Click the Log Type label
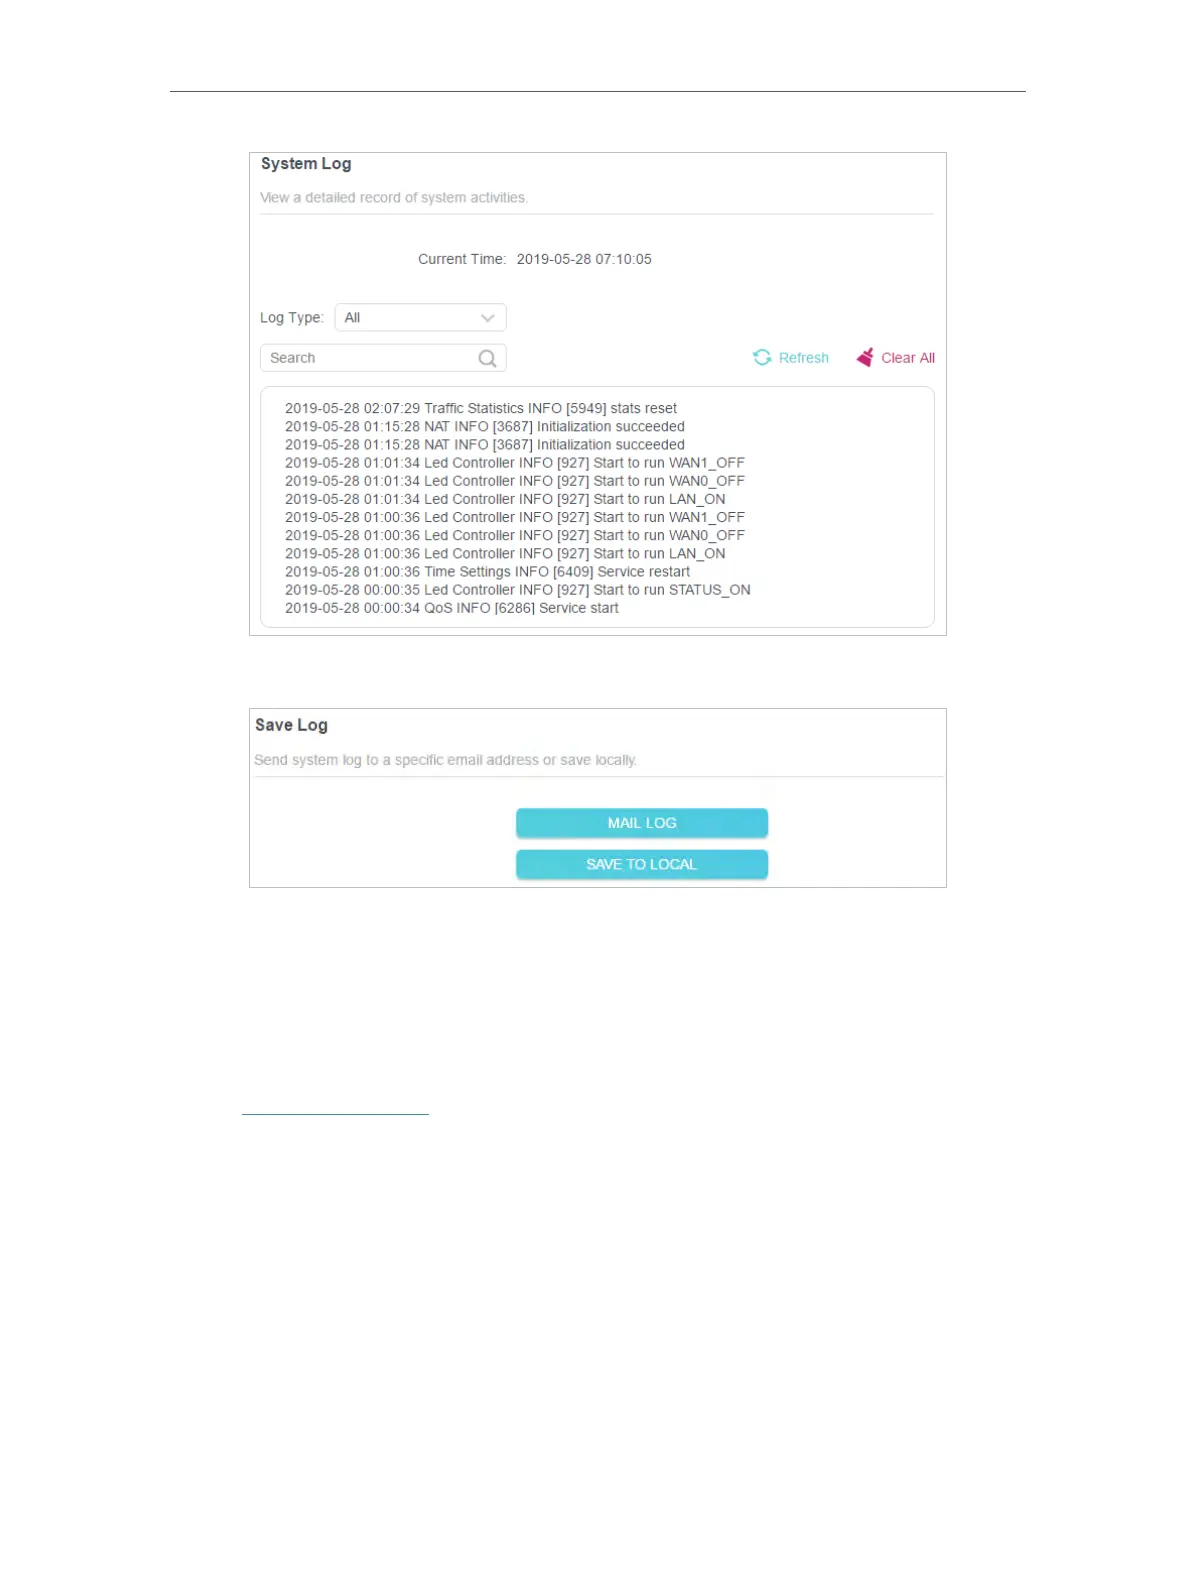 point(292,318)
